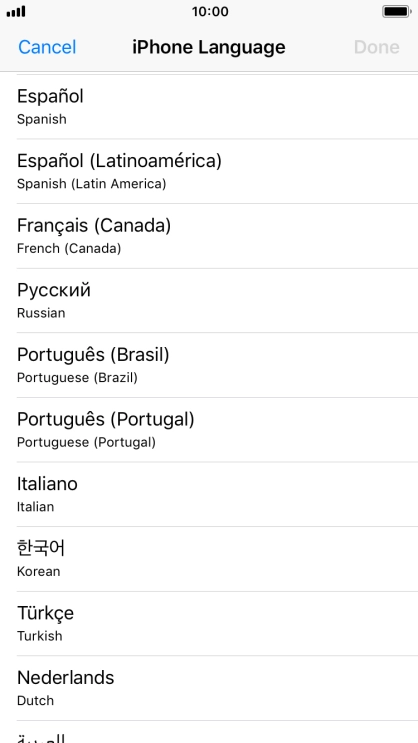Tap the battery icon in status bar

[396, 11]
